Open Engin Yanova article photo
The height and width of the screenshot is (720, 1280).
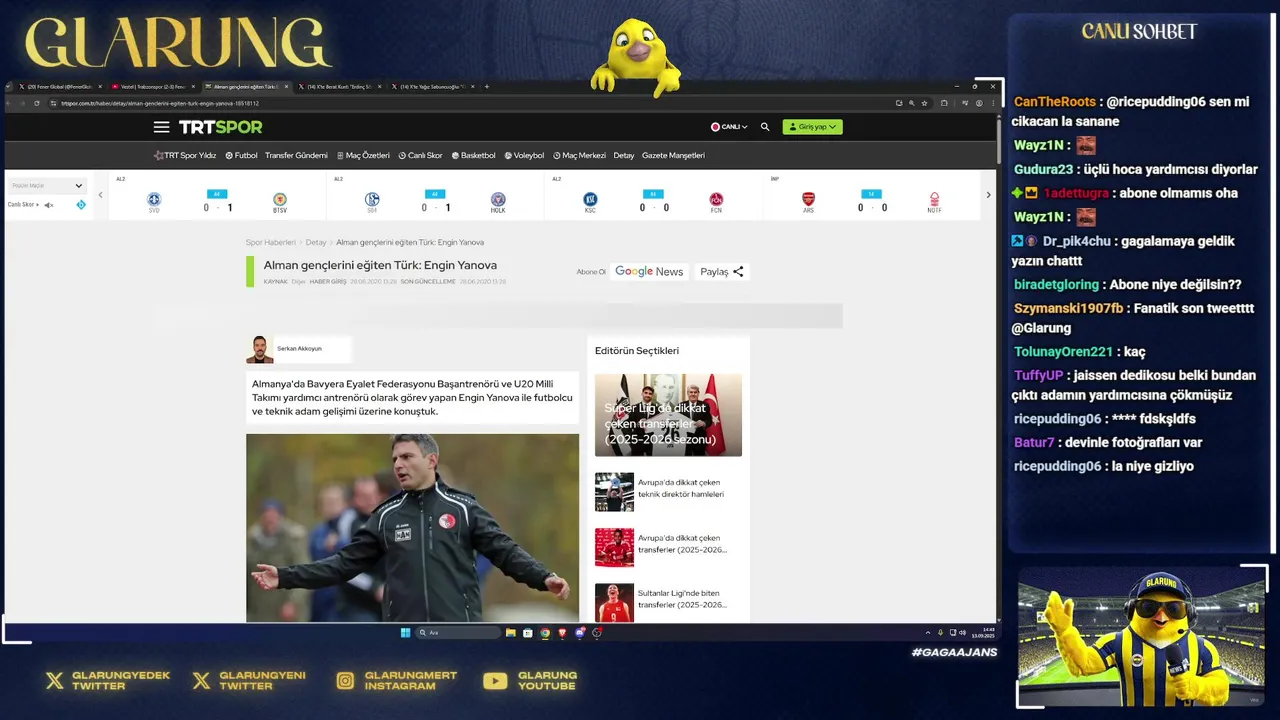(x=412, y=528)
